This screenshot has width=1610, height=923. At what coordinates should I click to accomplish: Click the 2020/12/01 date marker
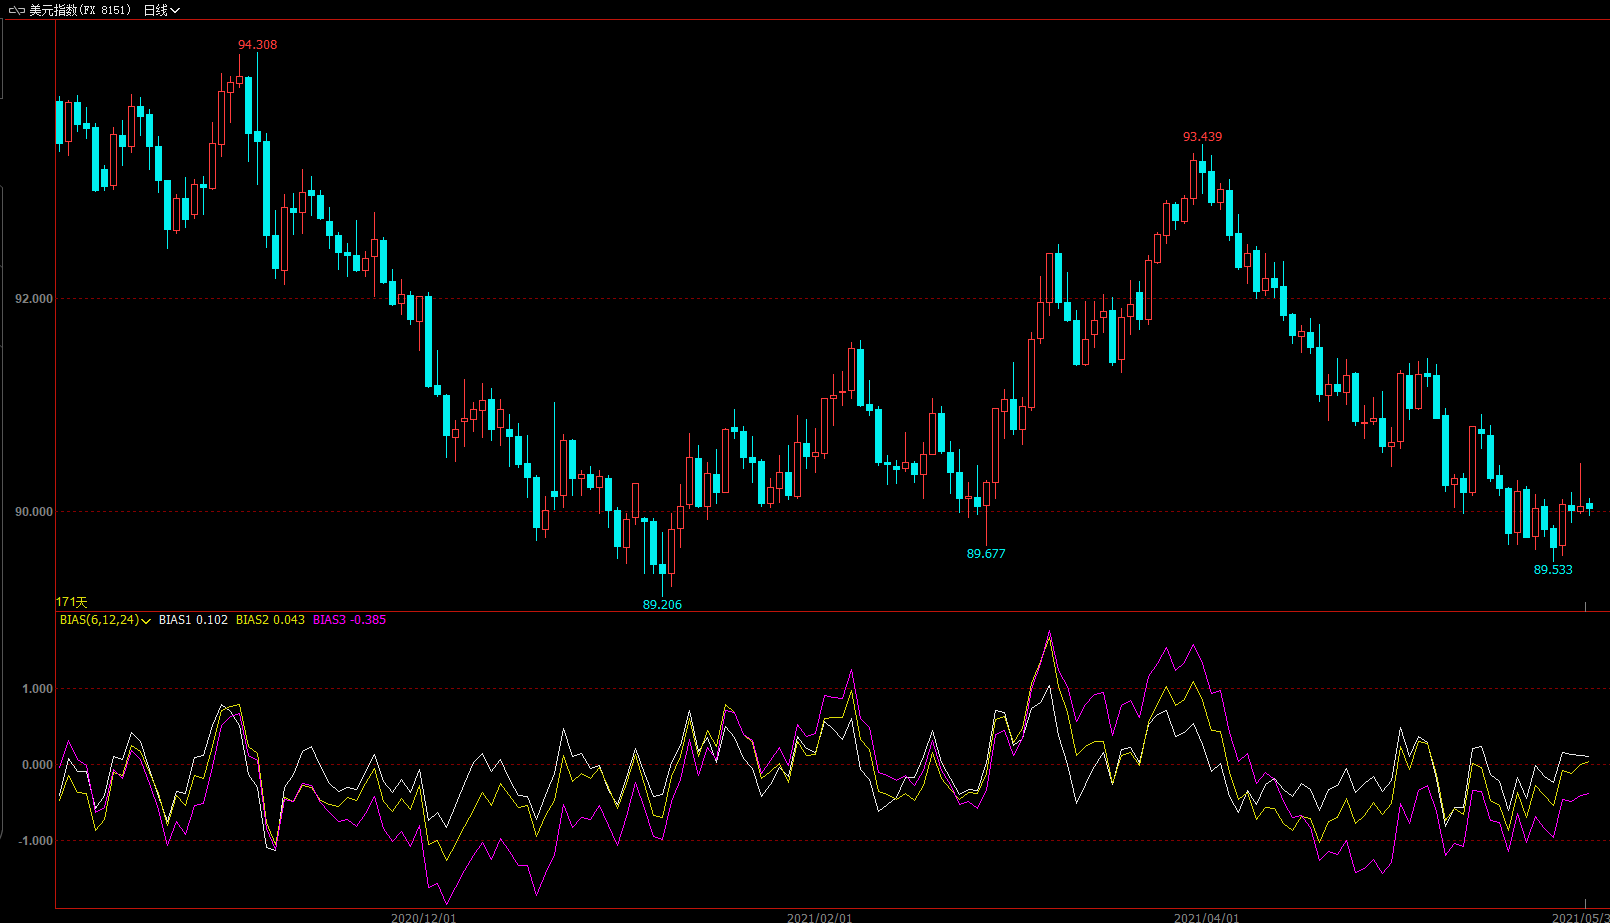tap(423, 917)
